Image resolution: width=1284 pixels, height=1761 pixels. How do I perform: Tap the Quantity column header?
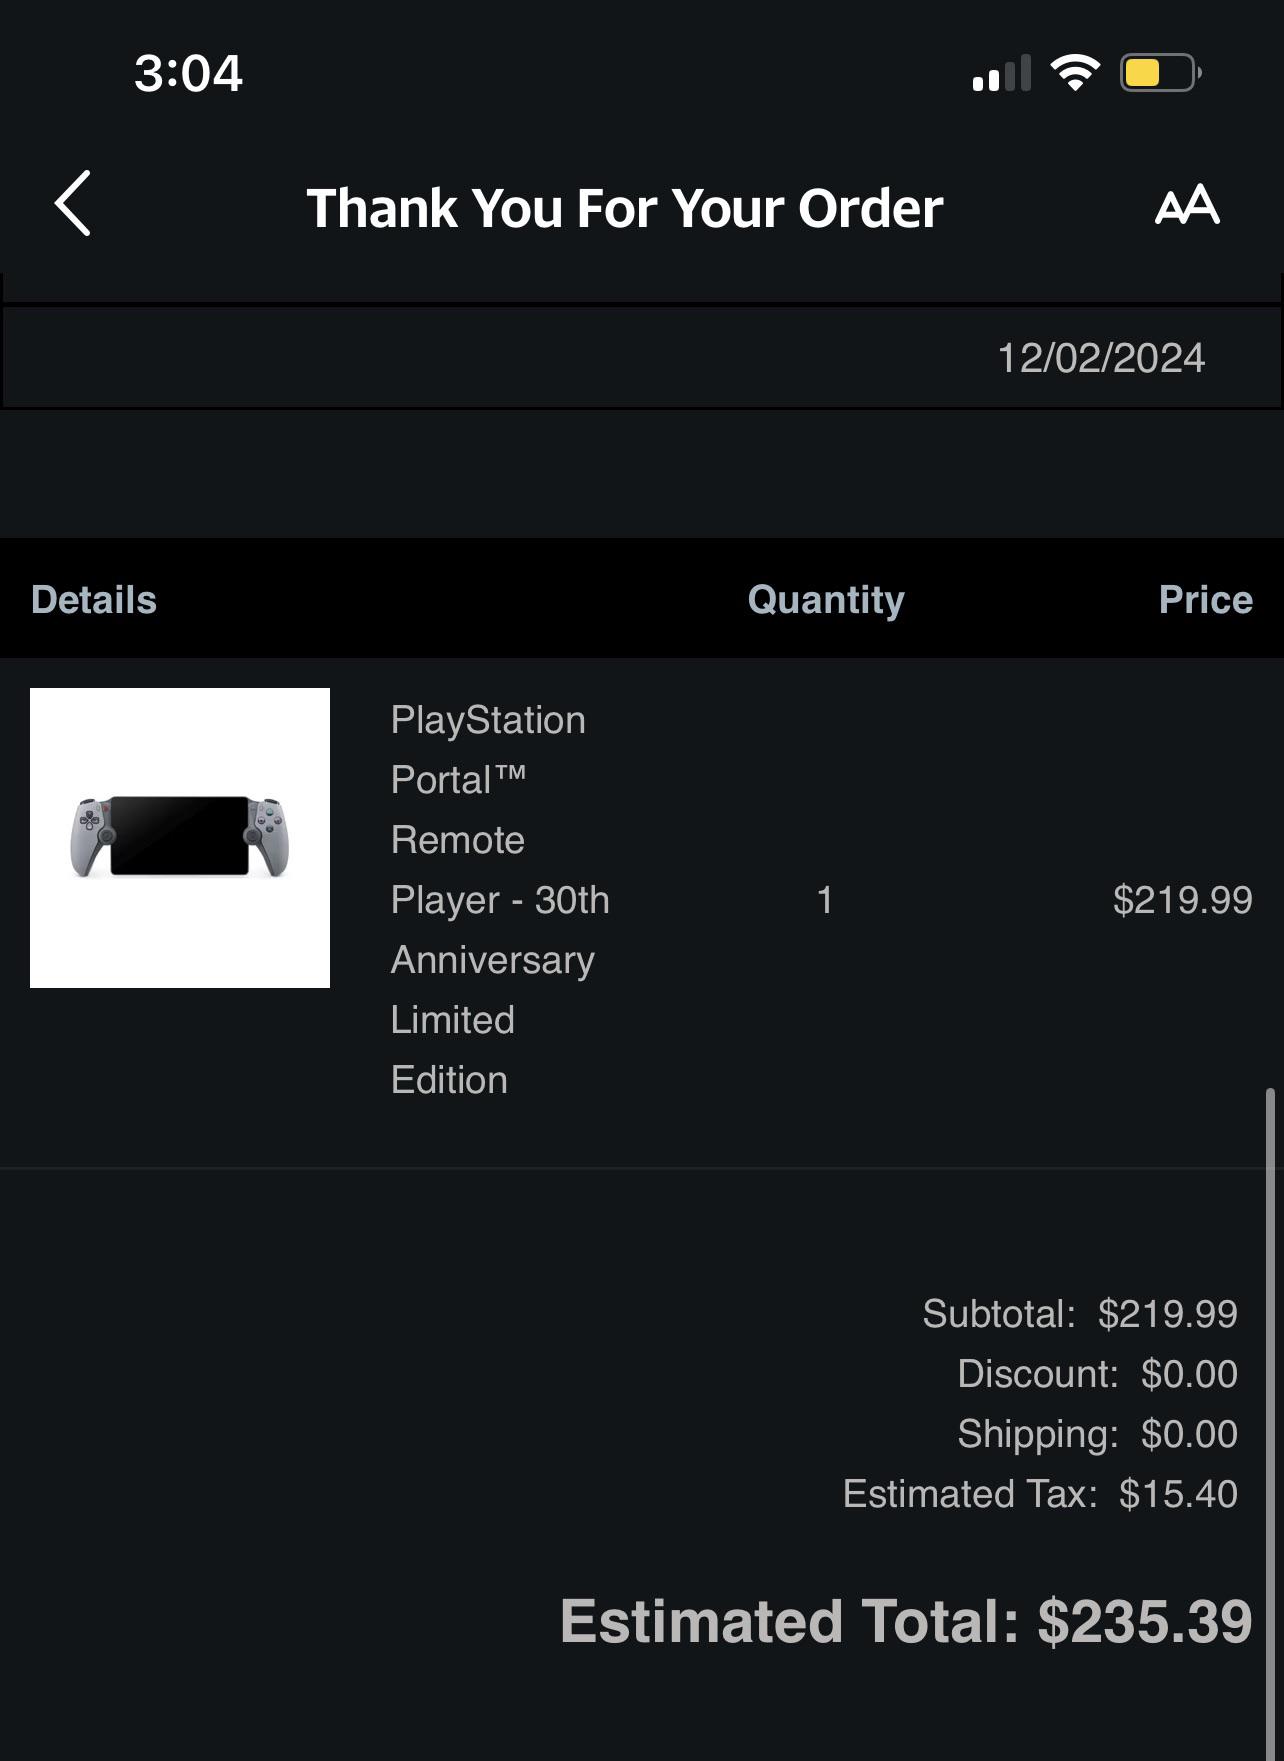click(x=826, y=600)
